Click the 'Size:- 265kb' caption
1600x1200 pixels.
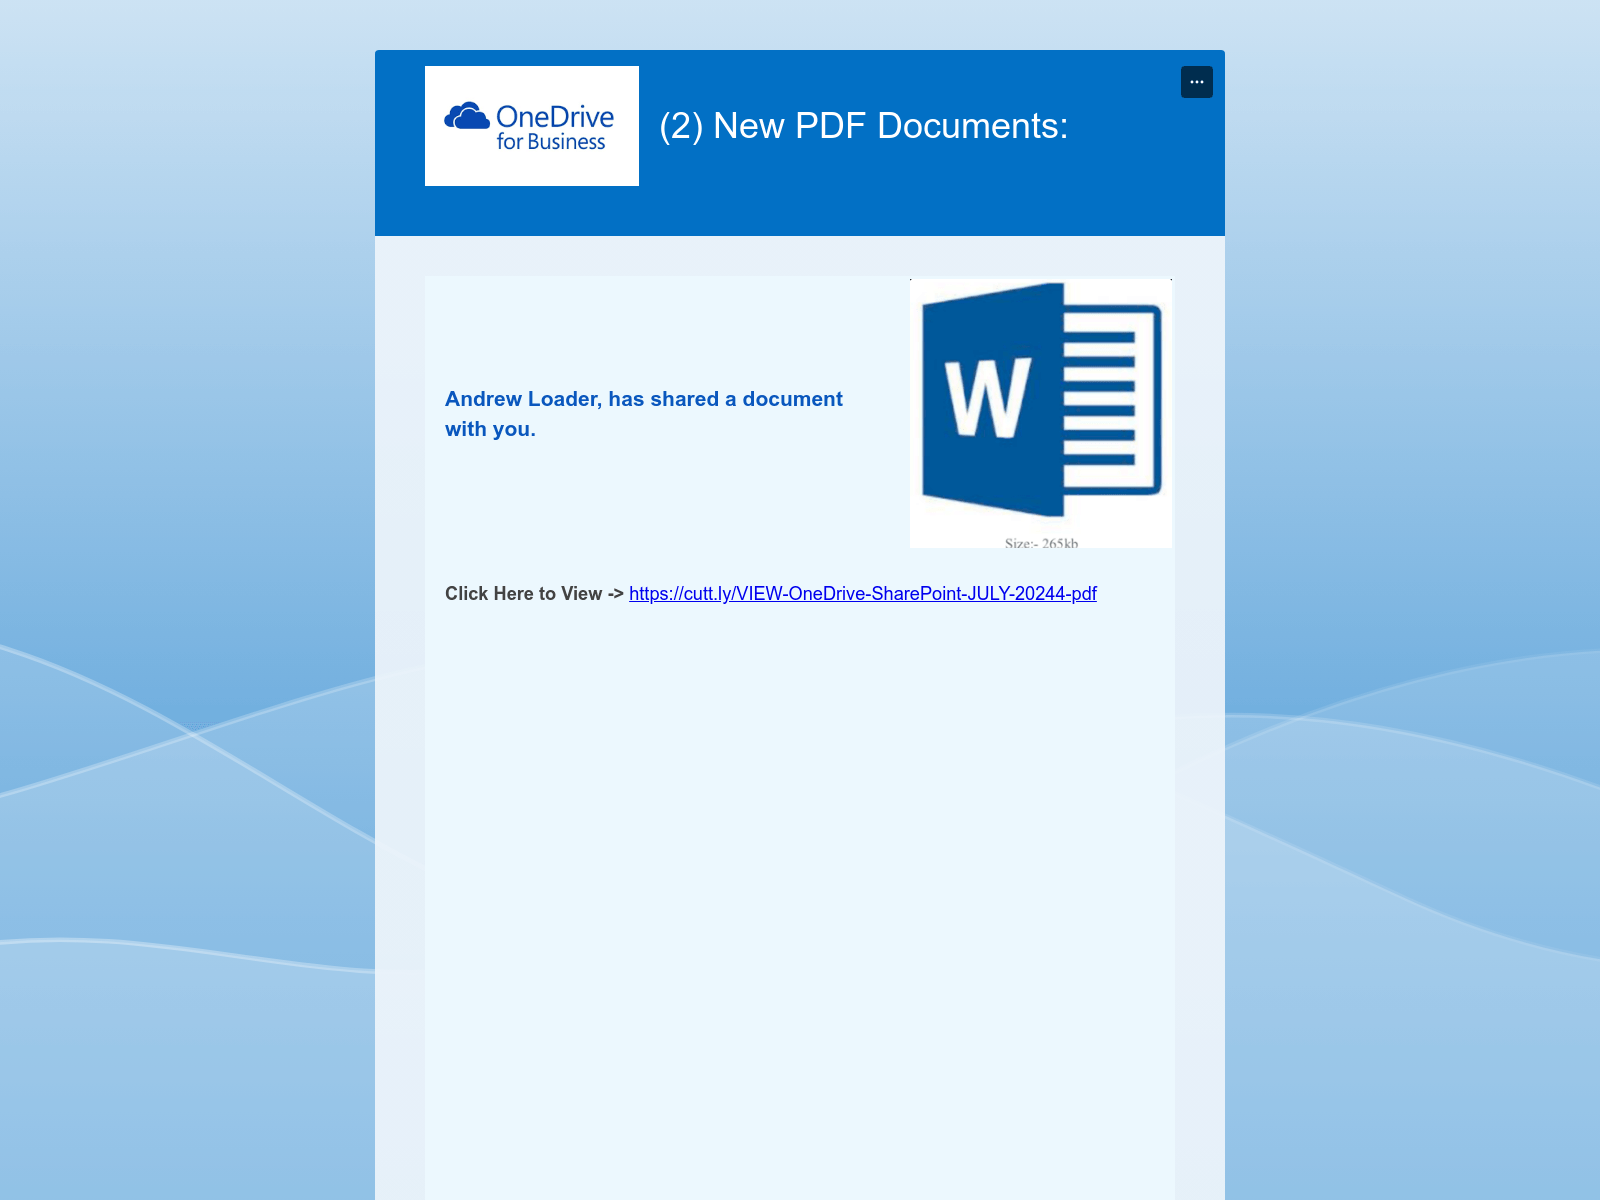click(x=1041, y=543)
